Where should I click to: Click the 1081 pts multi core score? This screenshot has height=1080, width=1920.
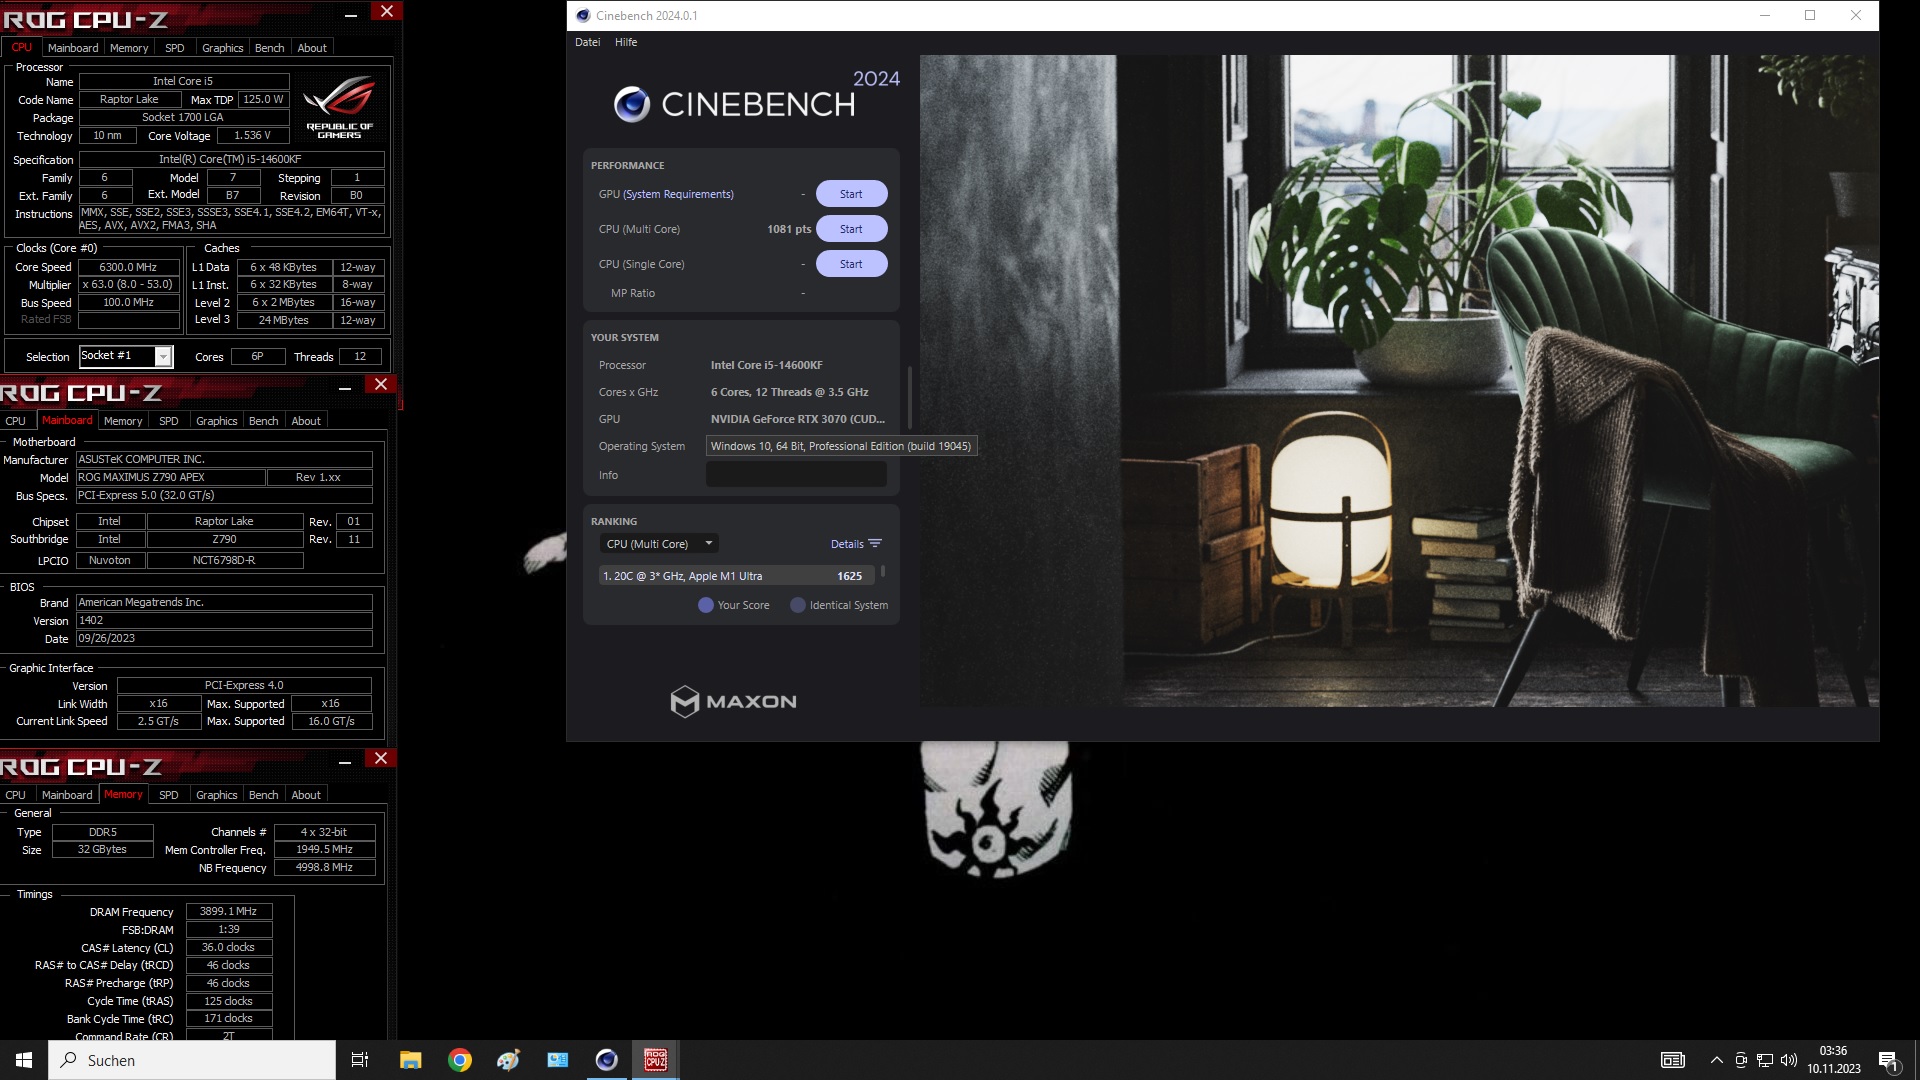(x=789, y=229)
